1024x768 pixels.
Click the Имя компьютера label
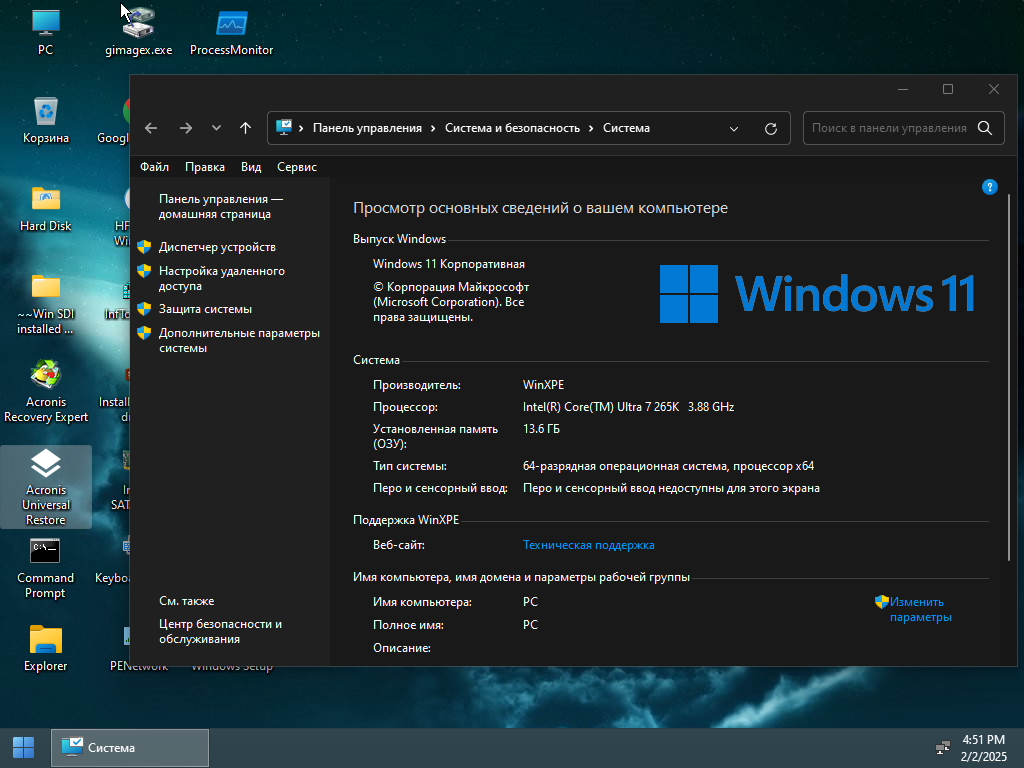tap(422, 602)
